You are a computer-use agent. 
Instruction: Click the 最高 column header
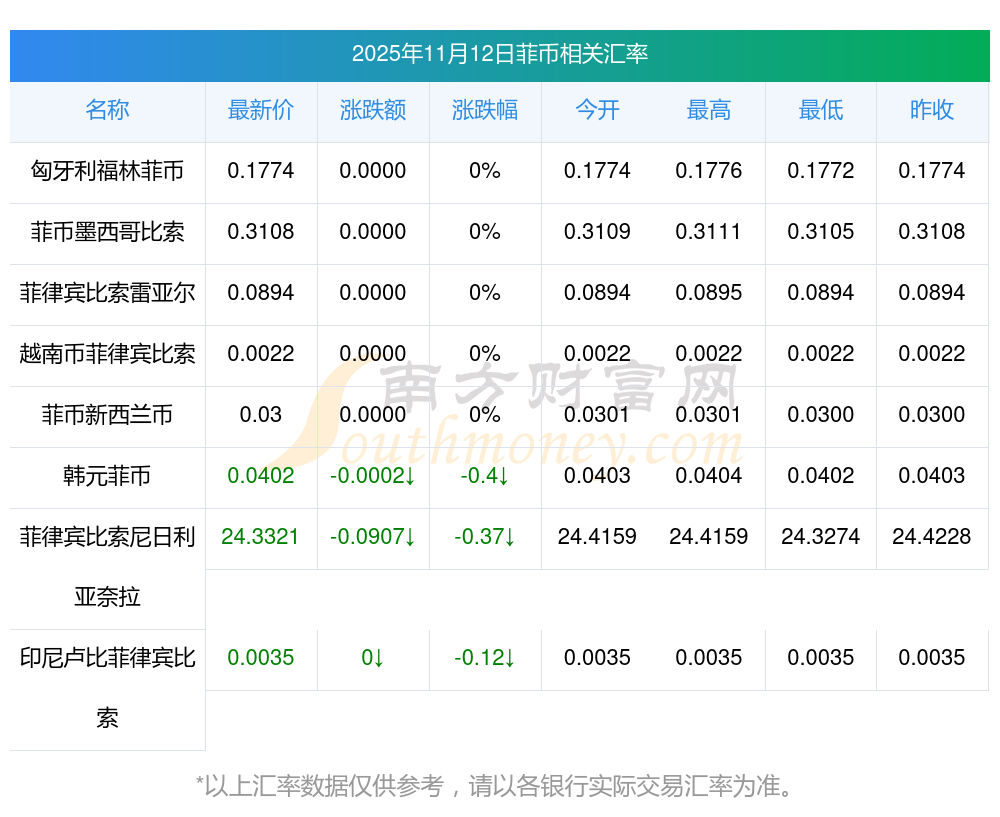709,111
